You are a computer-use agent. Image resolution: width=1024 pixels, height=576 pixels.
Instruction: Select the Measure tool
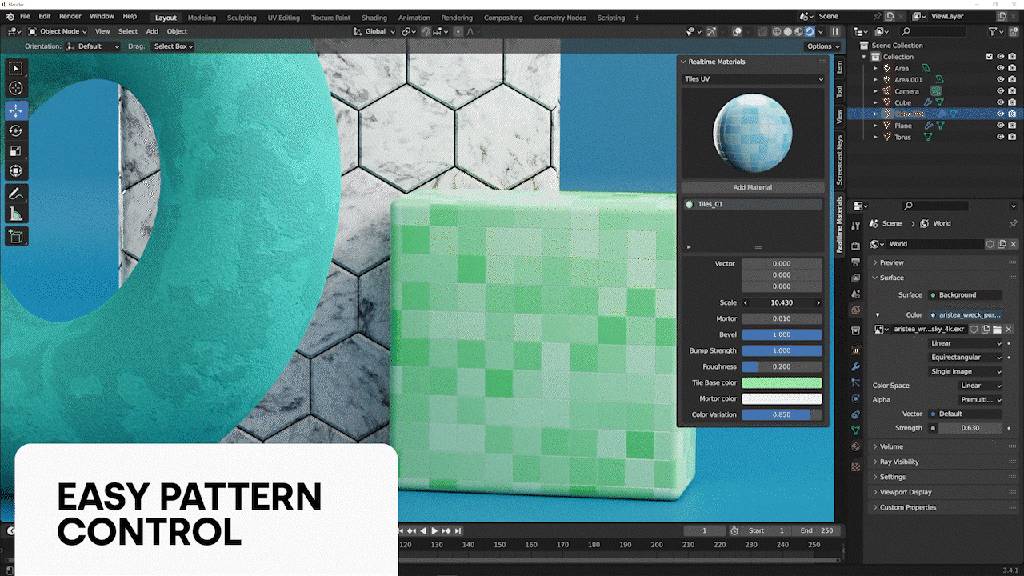16,214
